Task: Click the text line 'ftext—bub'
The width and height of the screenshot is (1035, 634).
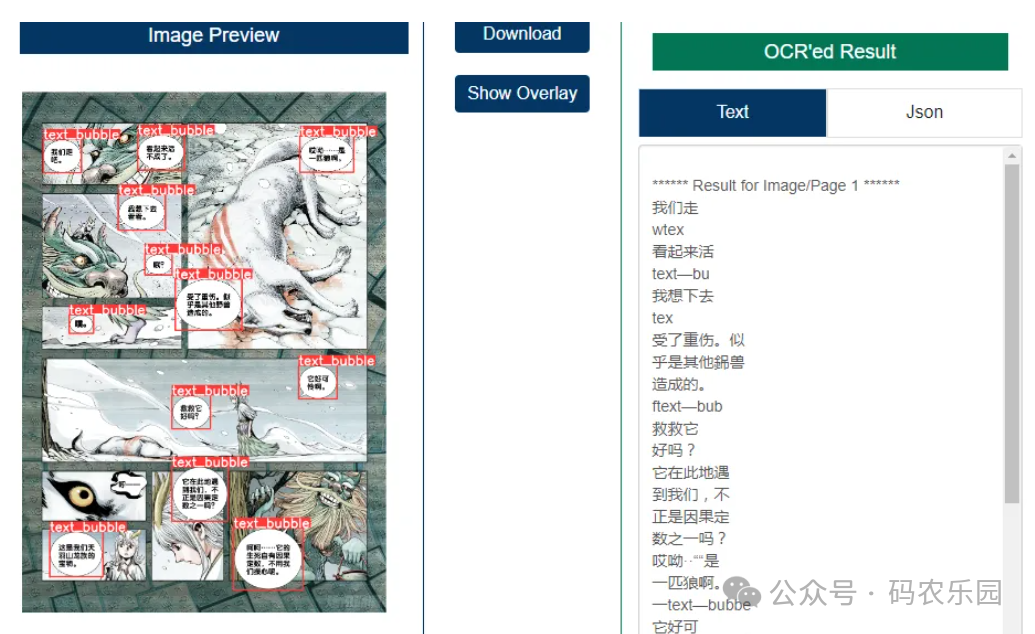Action: 686,406
